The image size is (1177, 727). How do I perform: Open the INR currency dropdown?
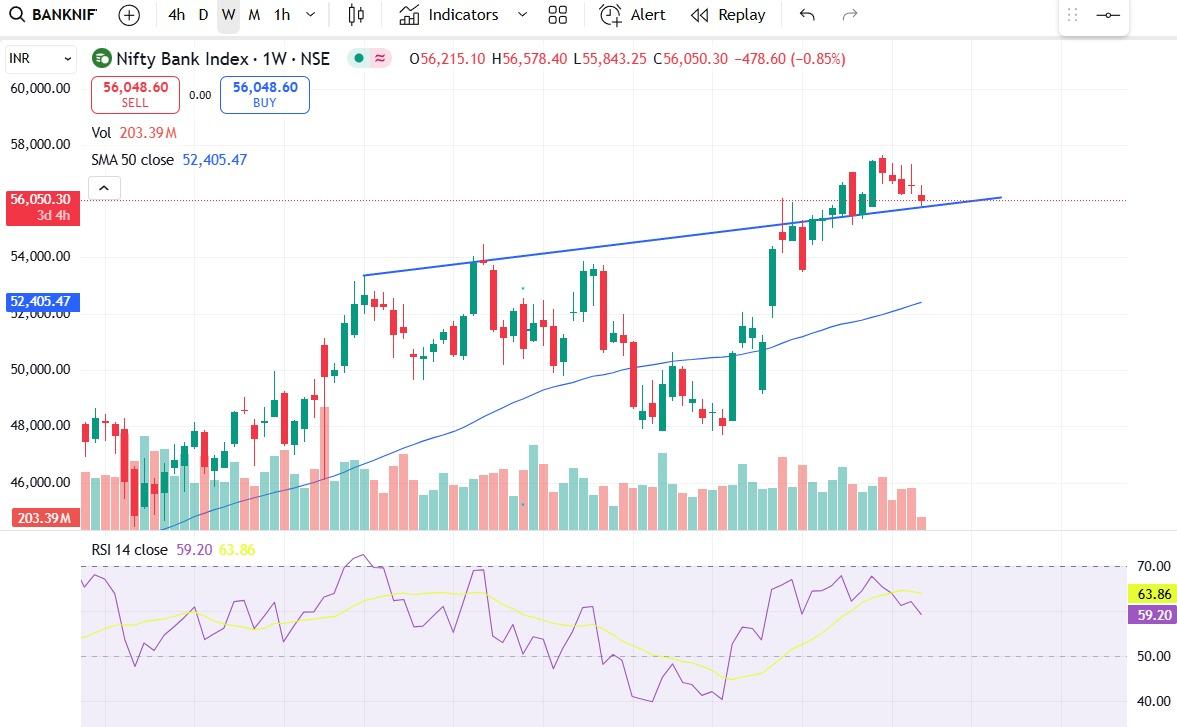pos(41,59)
